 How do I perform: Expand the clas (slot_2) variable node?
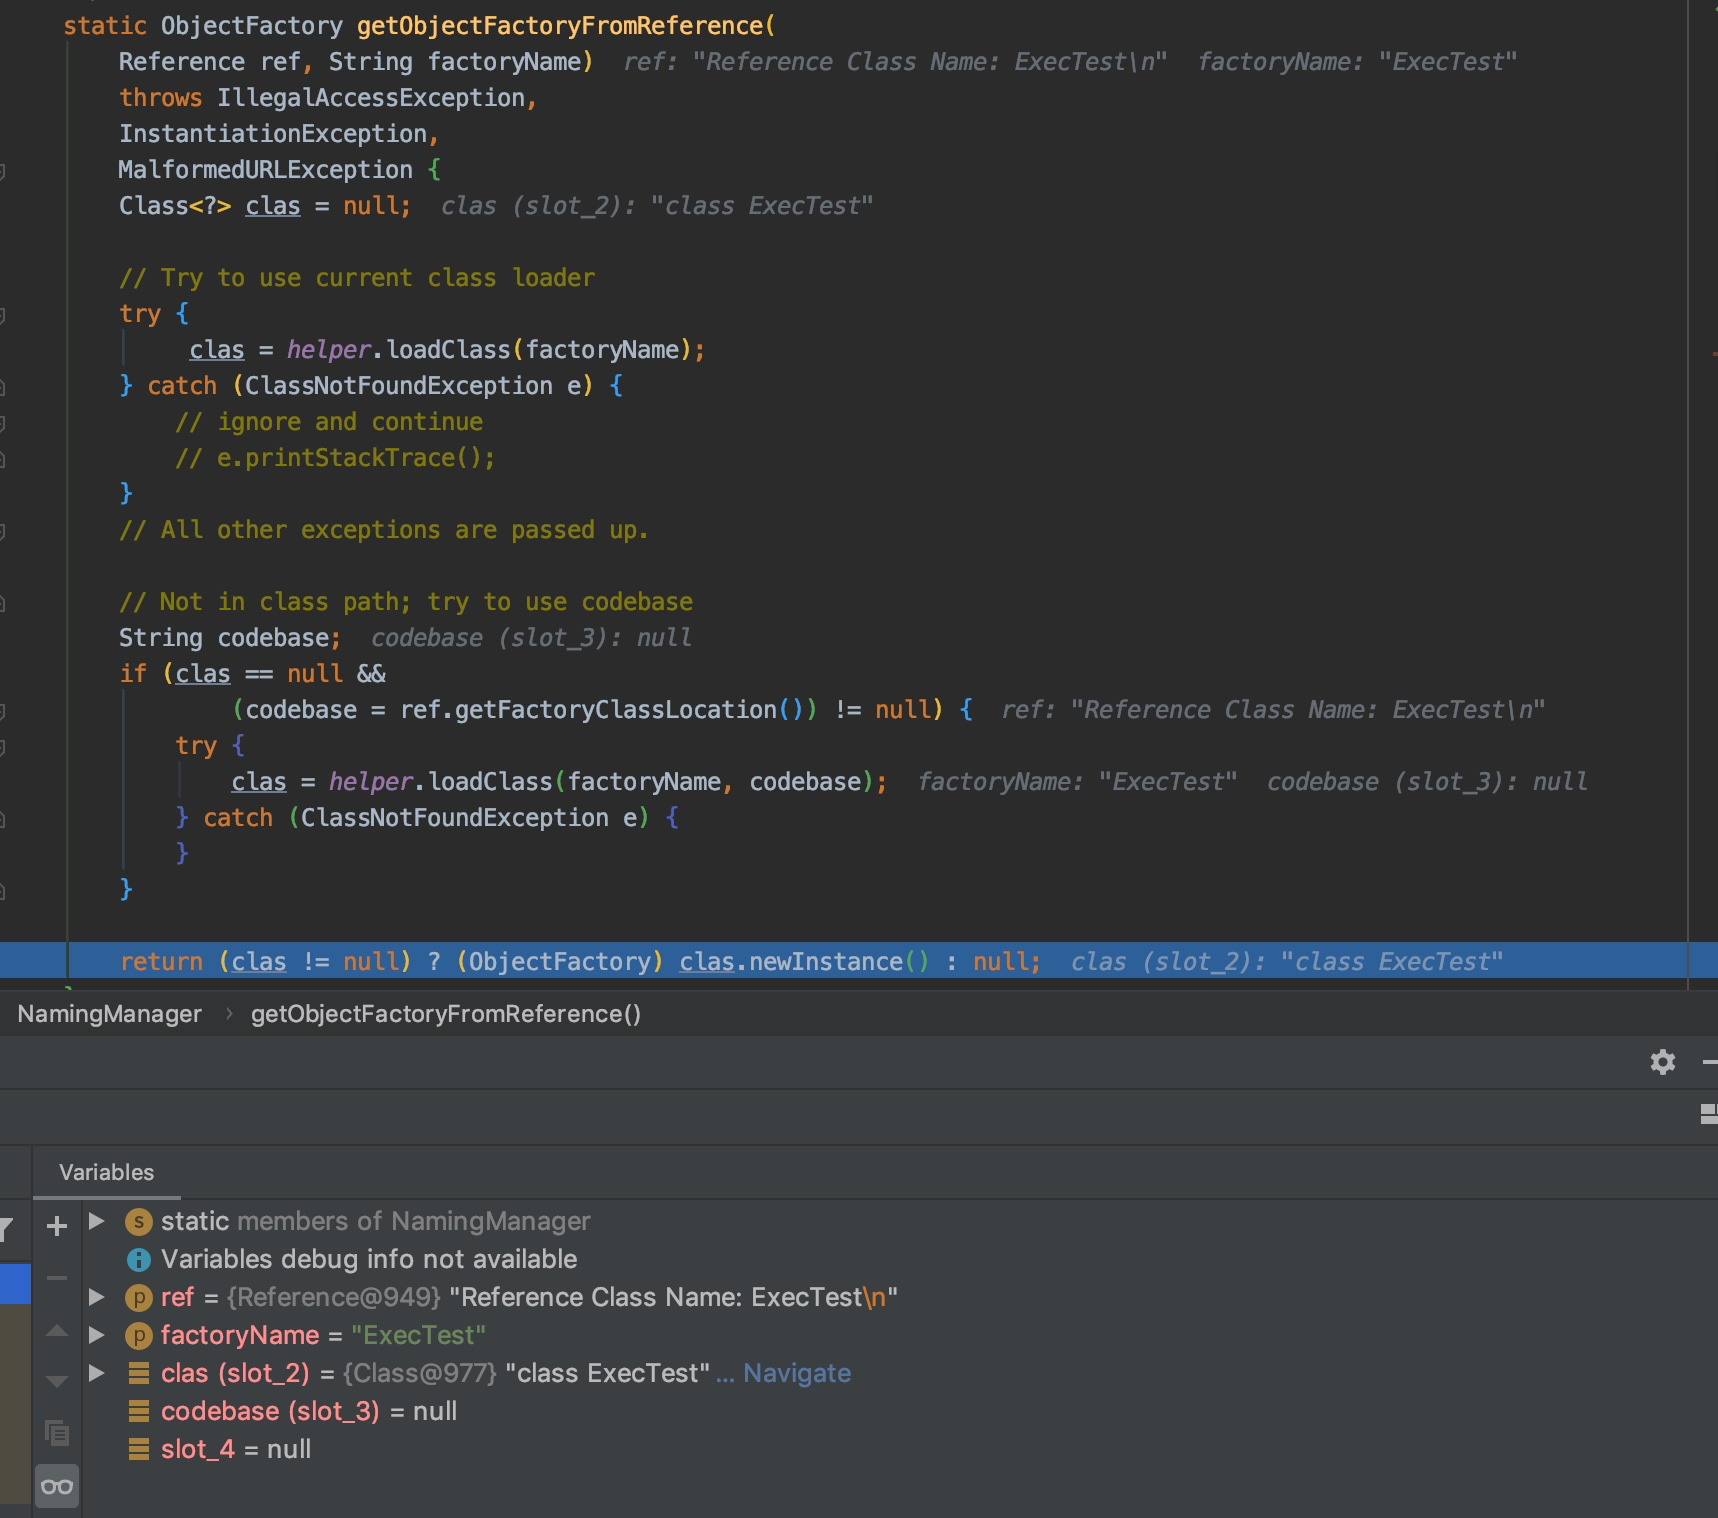click(x=97, y=1373)
